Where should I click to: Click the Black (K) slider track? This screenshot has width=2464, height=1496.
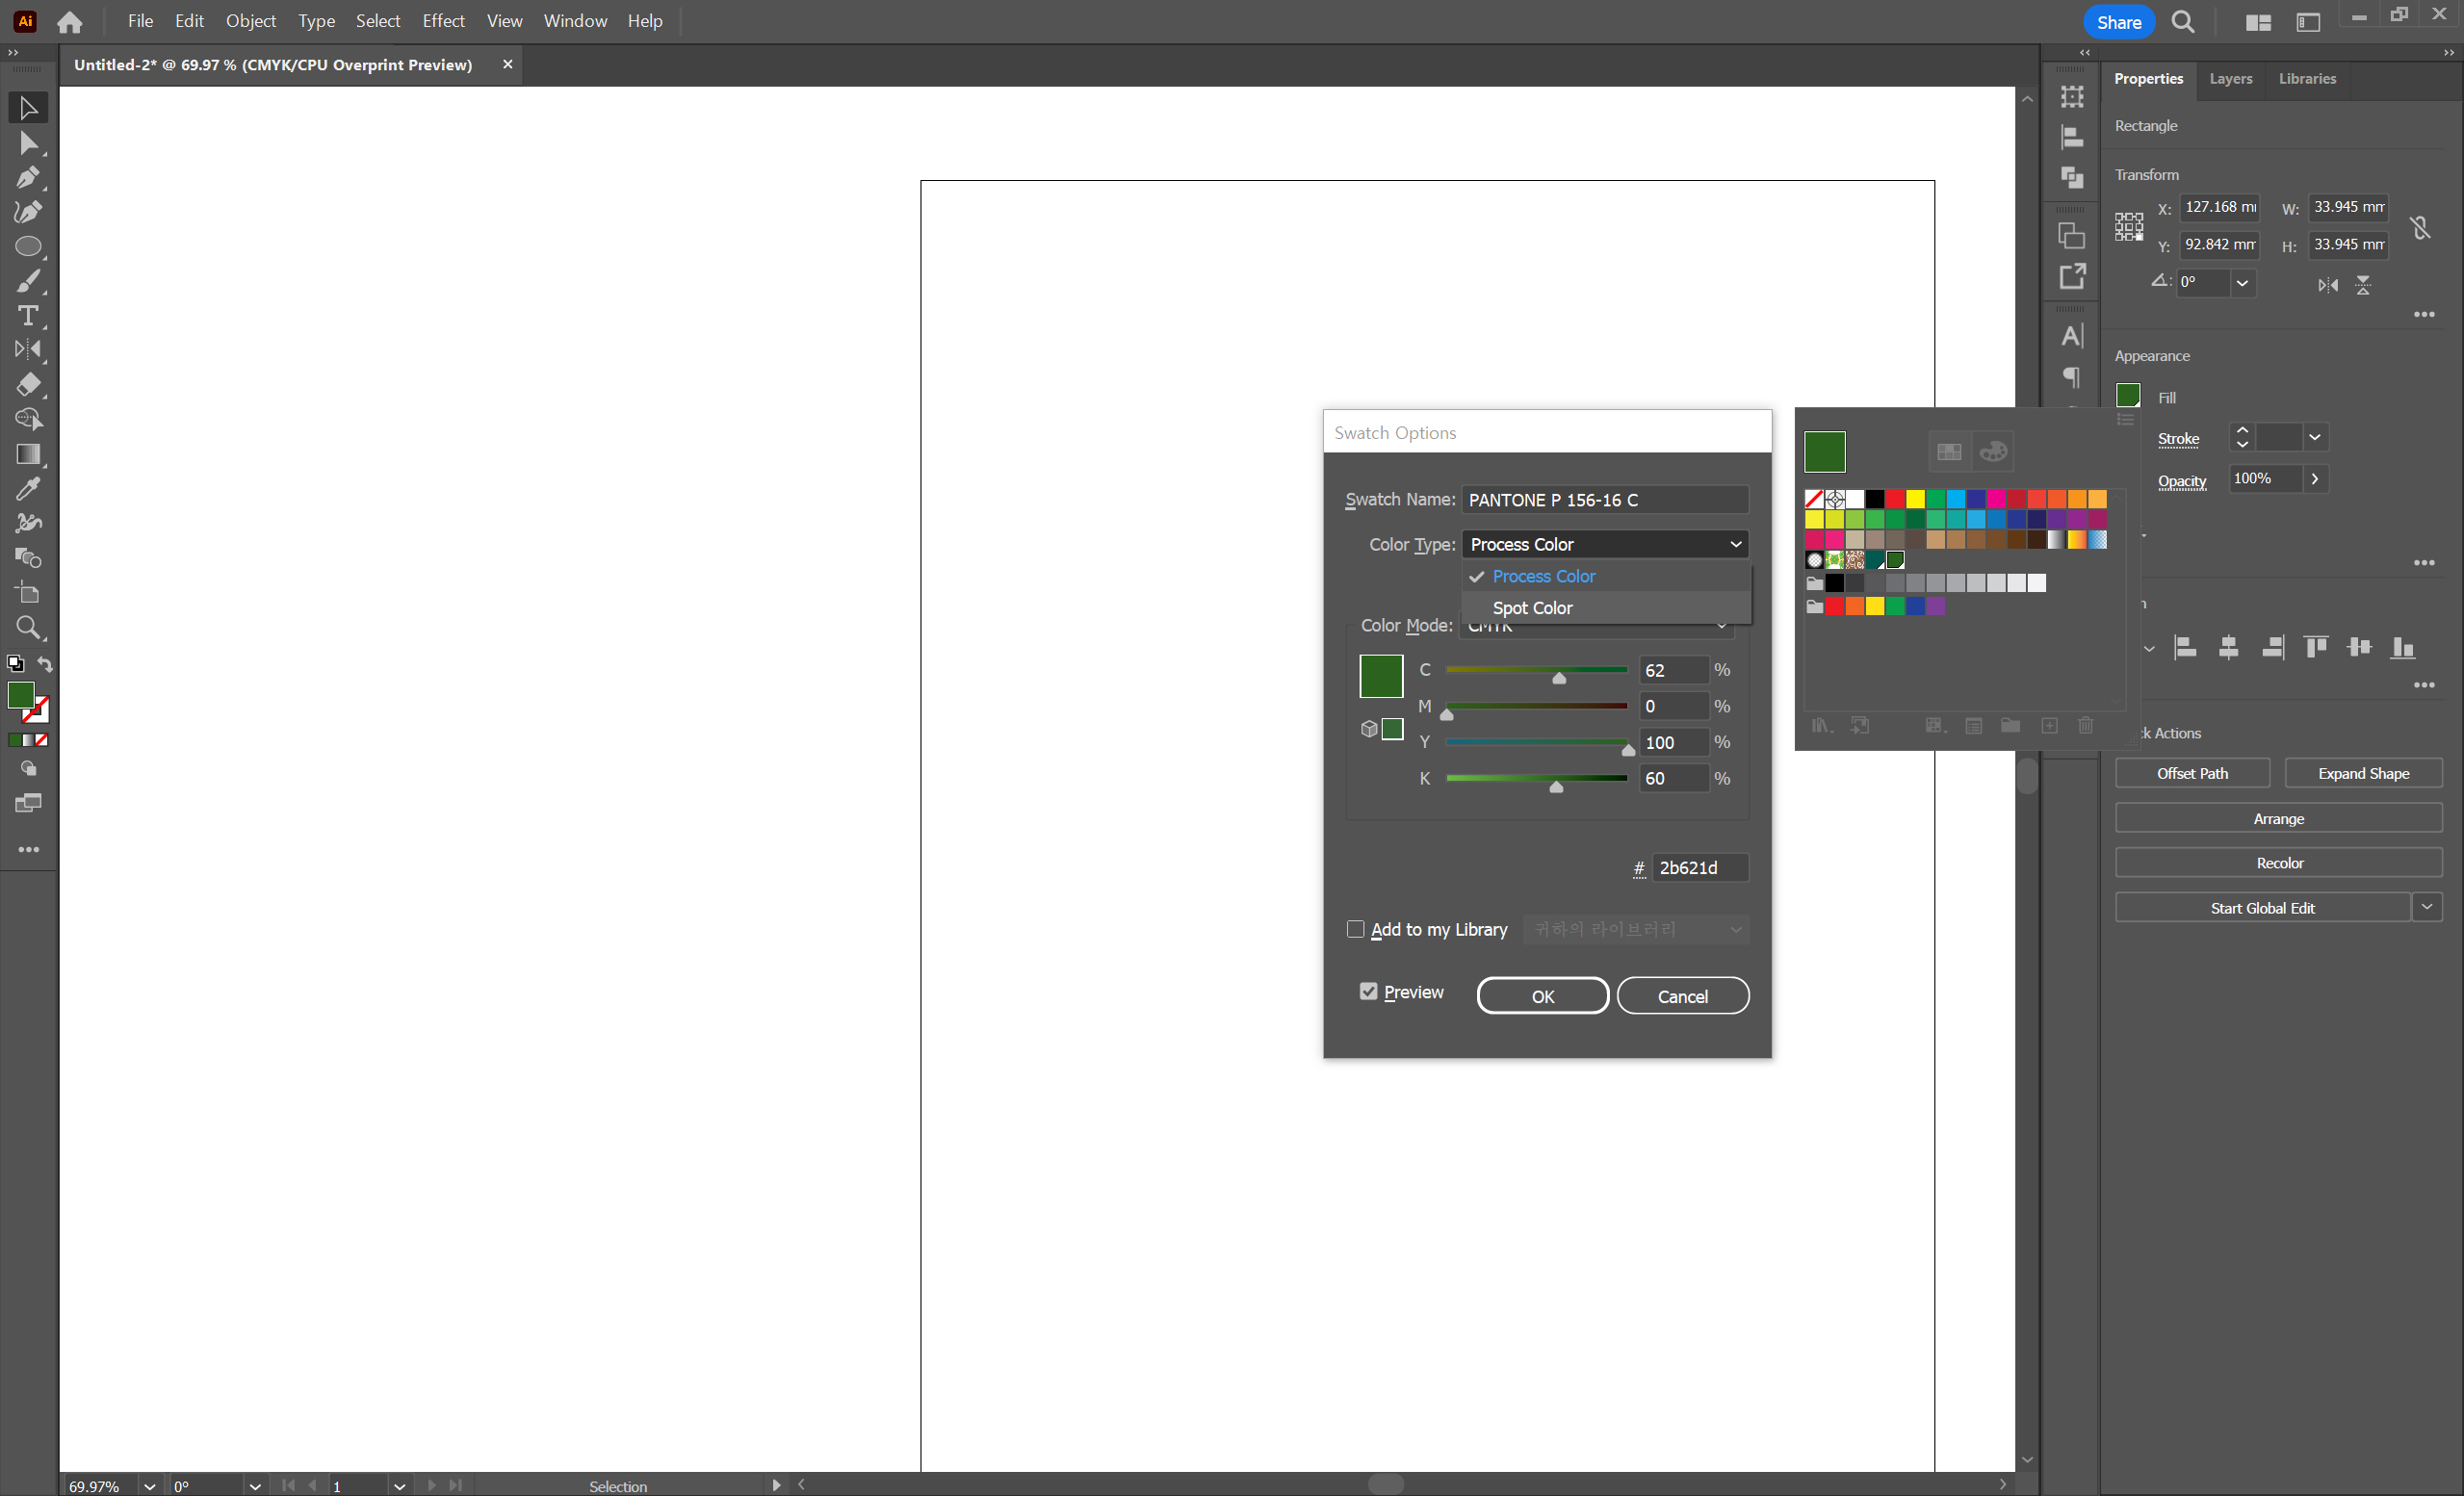click(x=1536, y=778)
